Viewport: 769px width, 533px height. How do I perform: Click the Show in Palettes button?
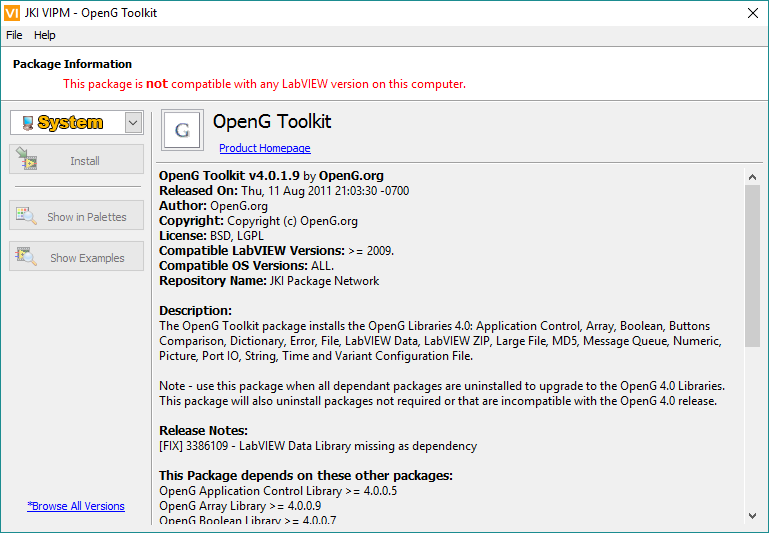[77, 215]
